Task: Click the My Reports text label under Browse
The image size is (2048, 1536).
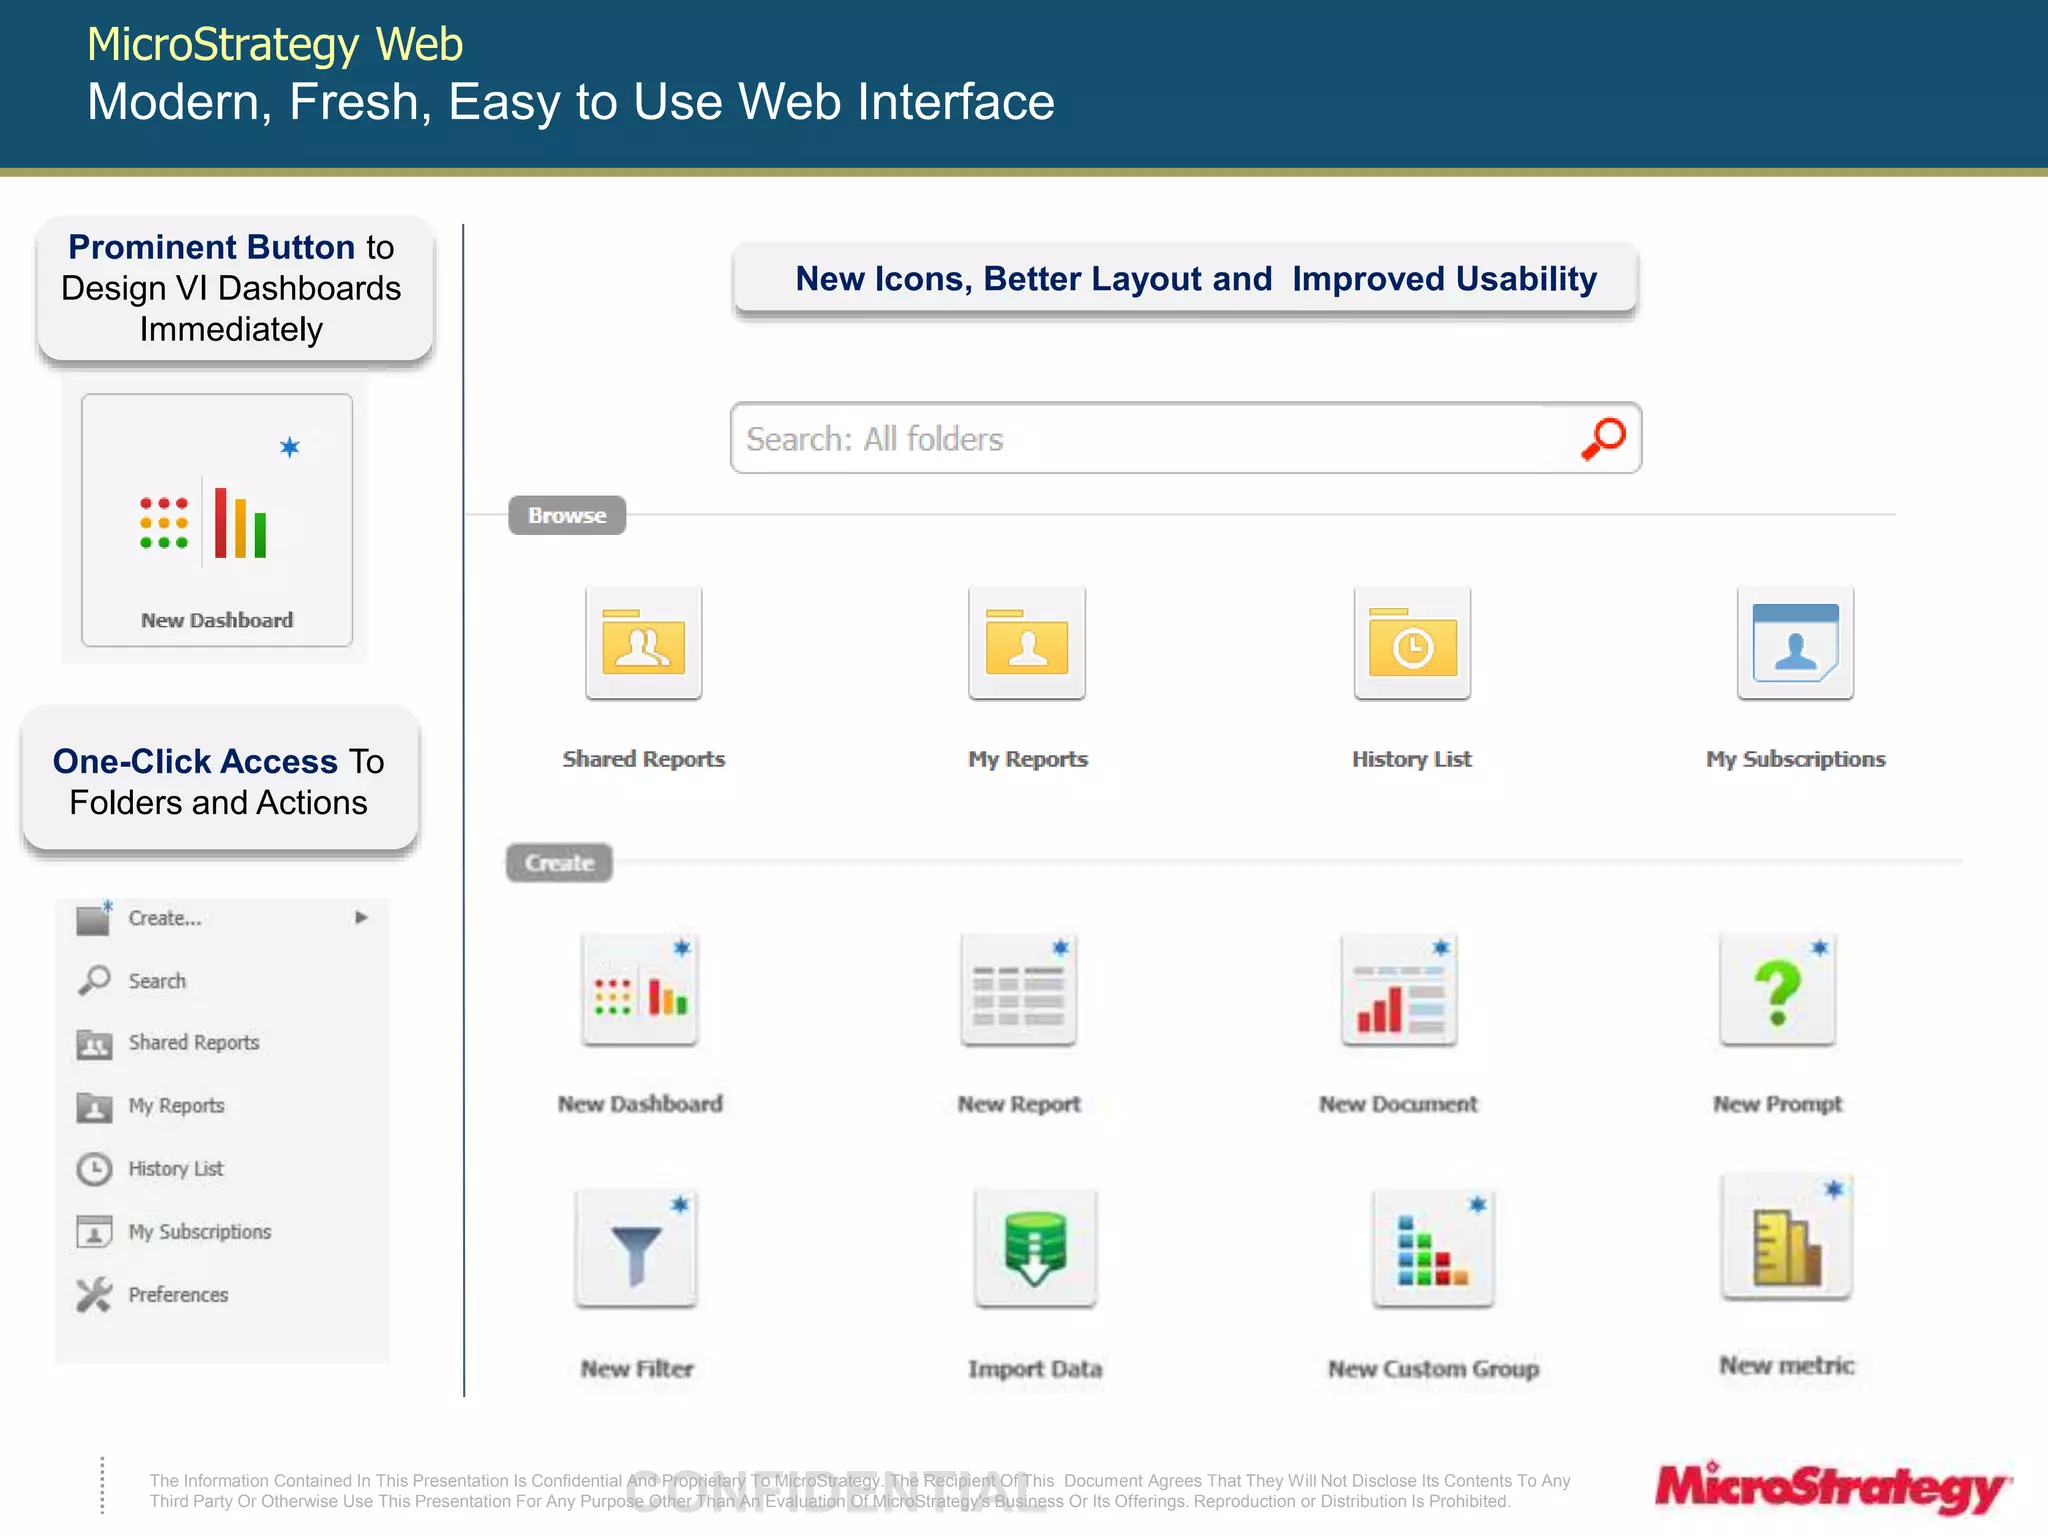Action: (x=1028, y=759)
